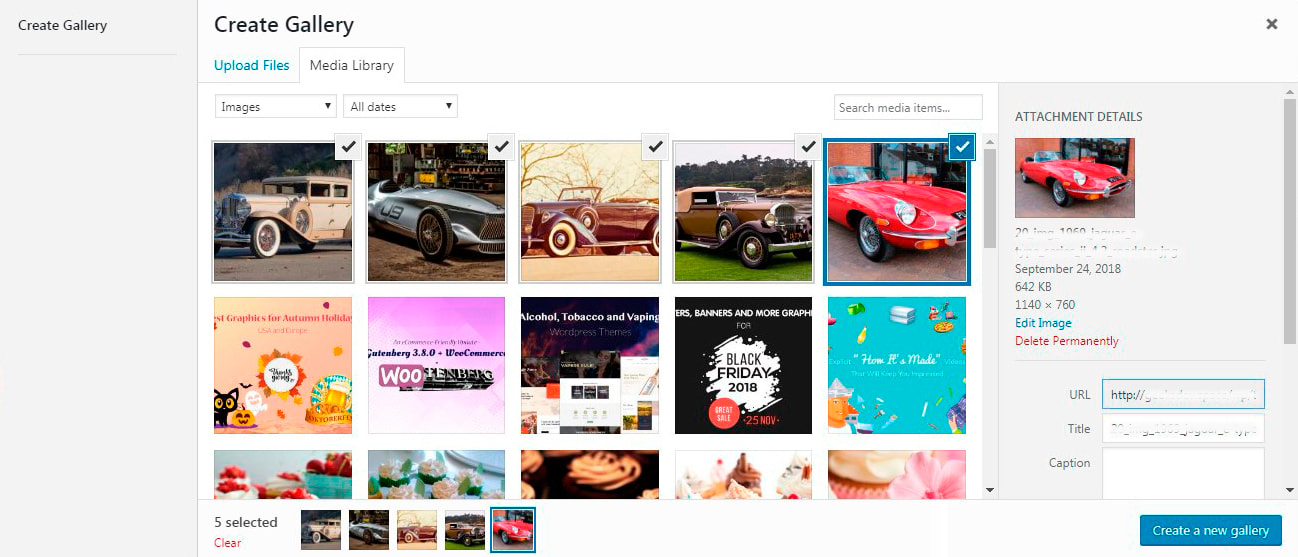1298x557 pixels.
Task: Click the Caption text area
Action: pyautogui.click(x=1183, y=473)
